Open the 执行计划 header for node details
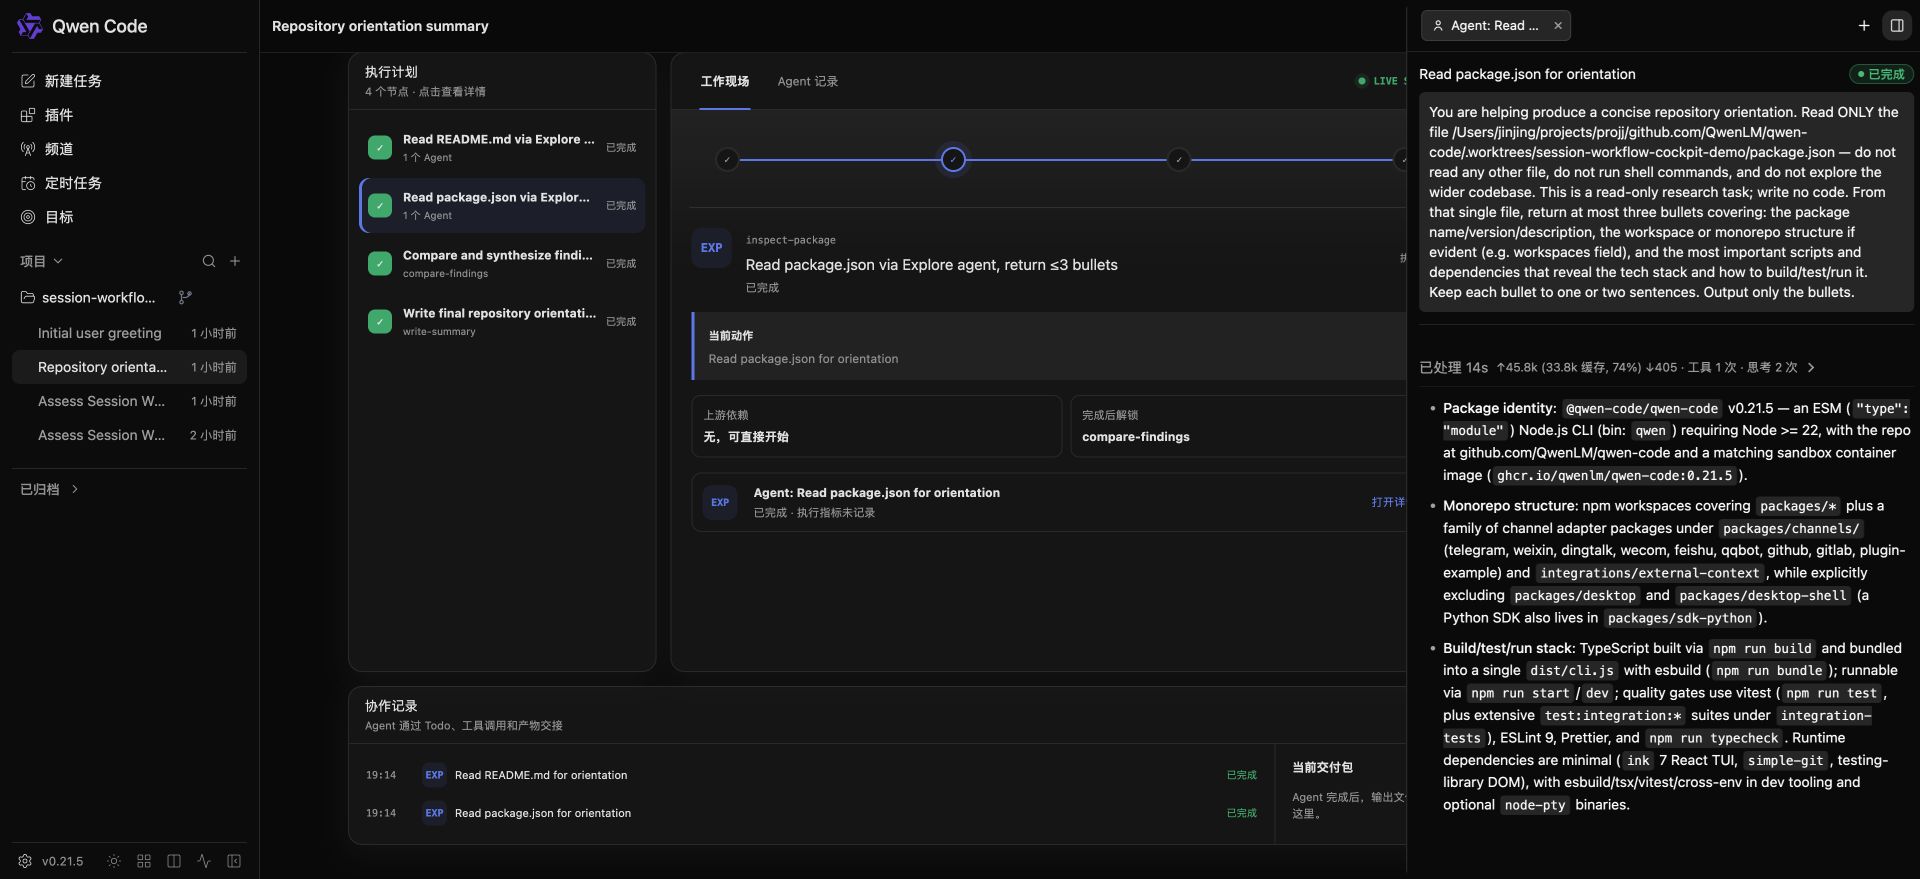This screenshot has height=879, width=1920. (x=502, y=81)
